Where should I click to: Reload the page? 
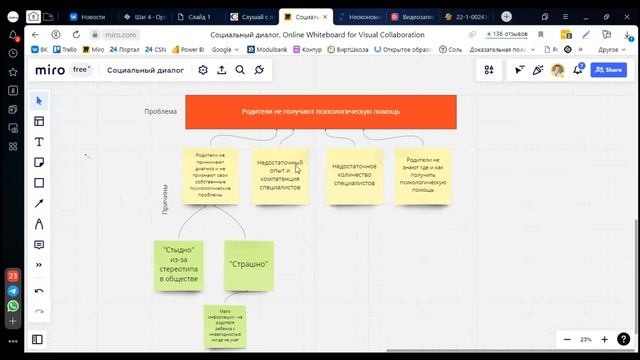click(x=76, y=35)
